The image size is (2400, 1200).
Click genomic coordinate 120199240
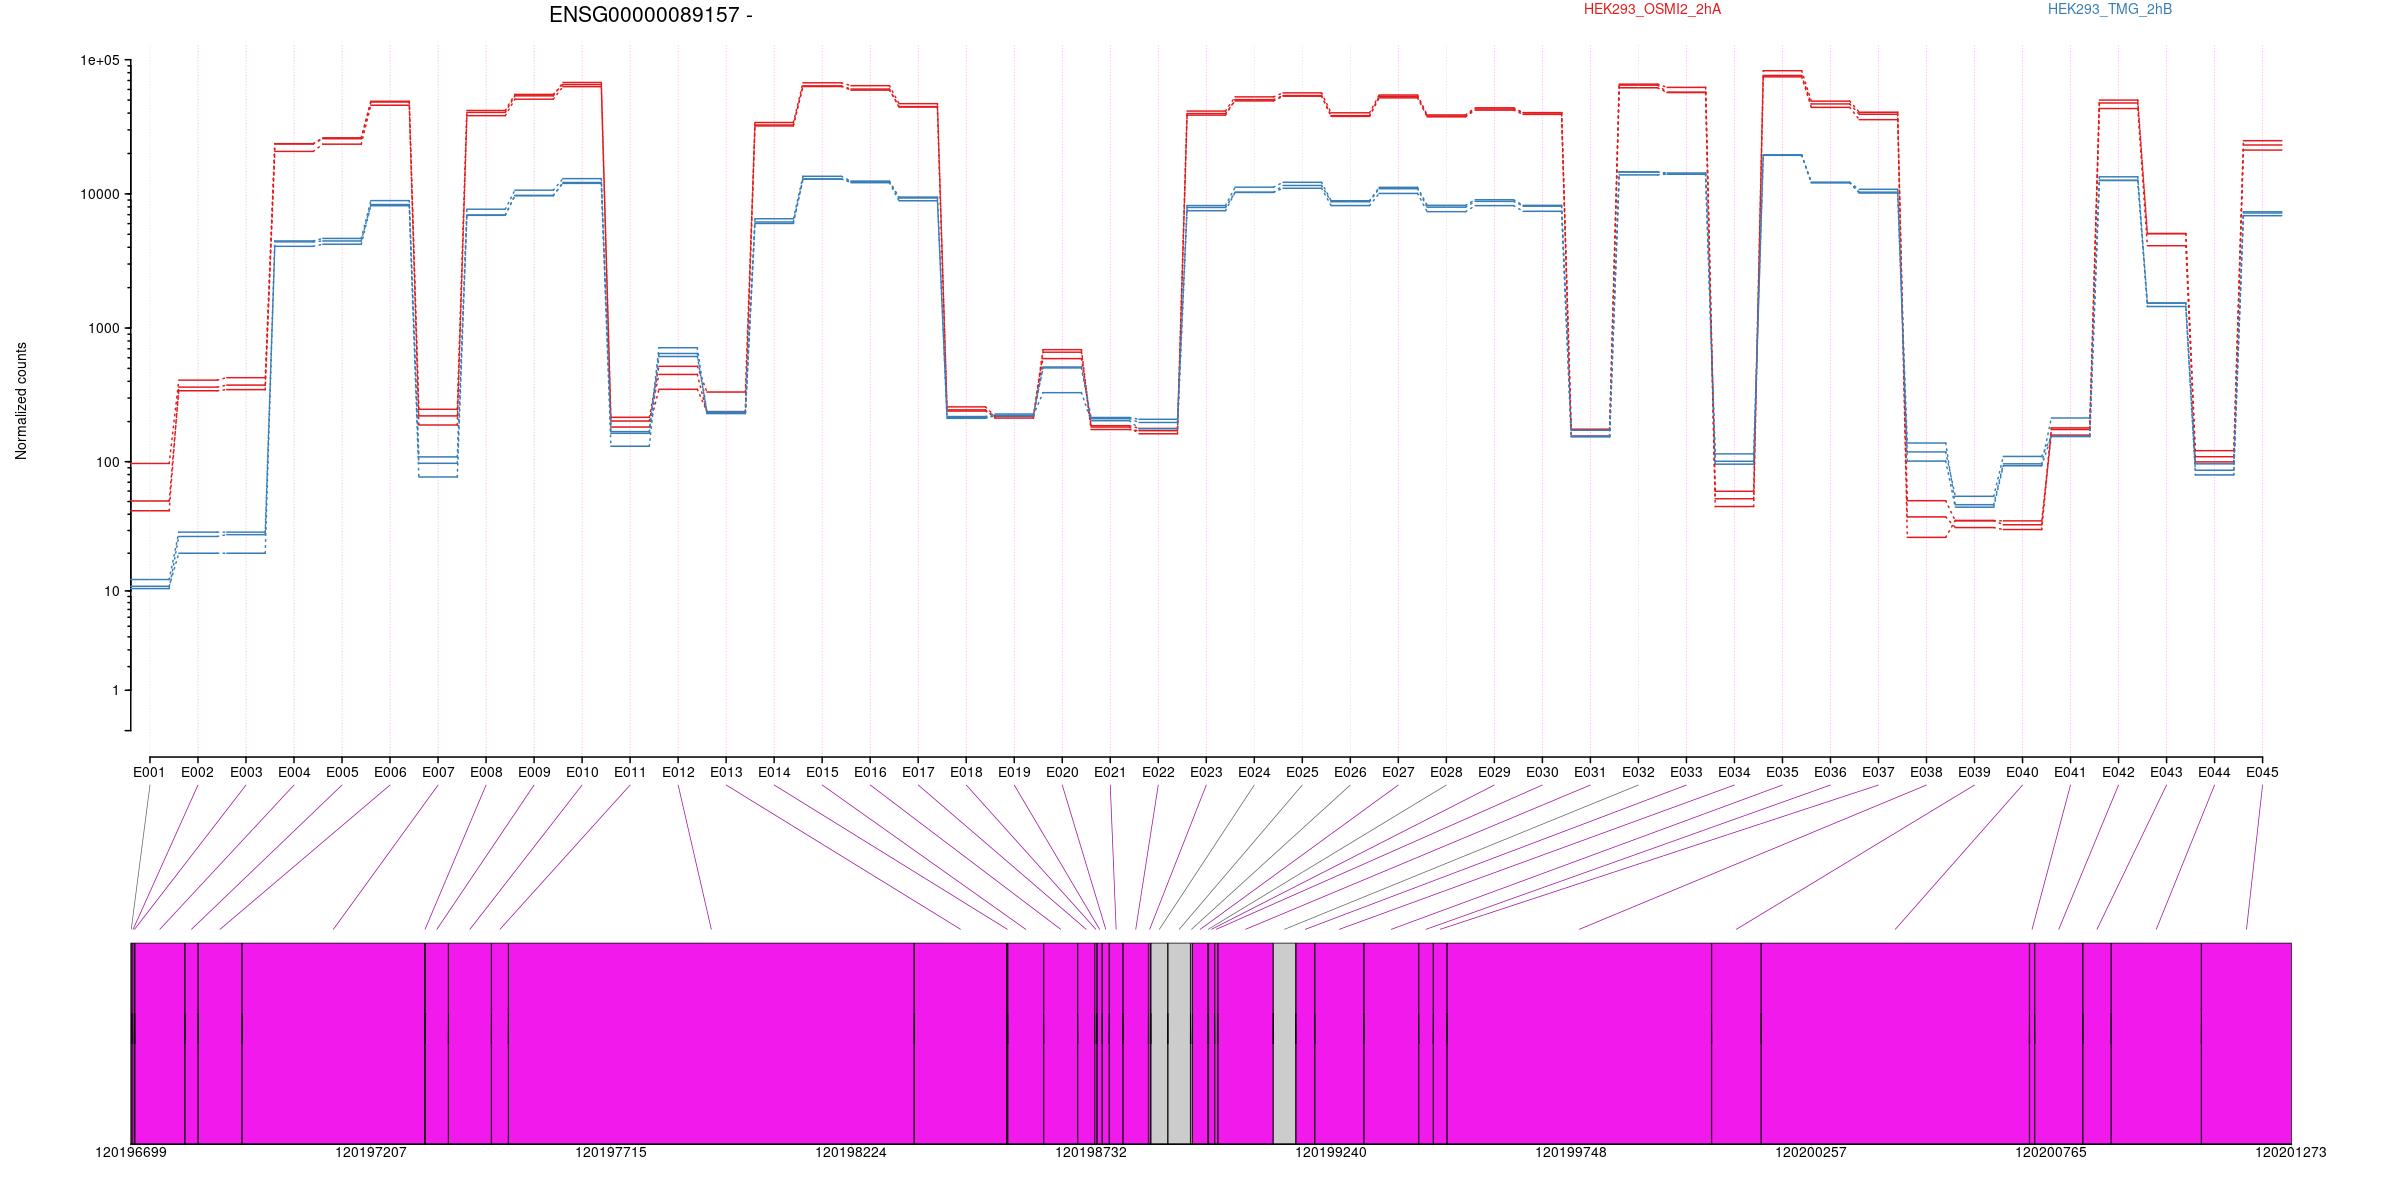click(1331, 1153)
